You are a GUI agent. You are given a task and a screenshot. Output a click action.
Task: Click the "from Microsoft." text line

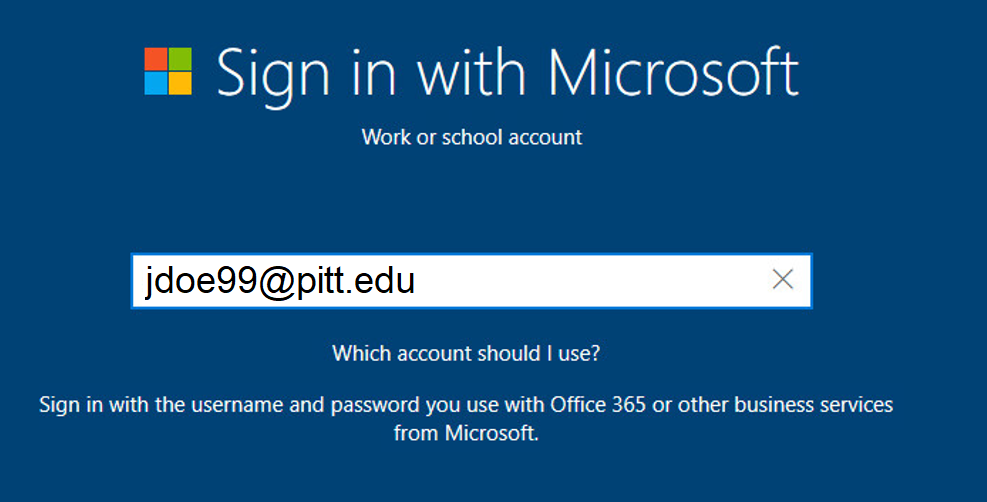(466, 433)
